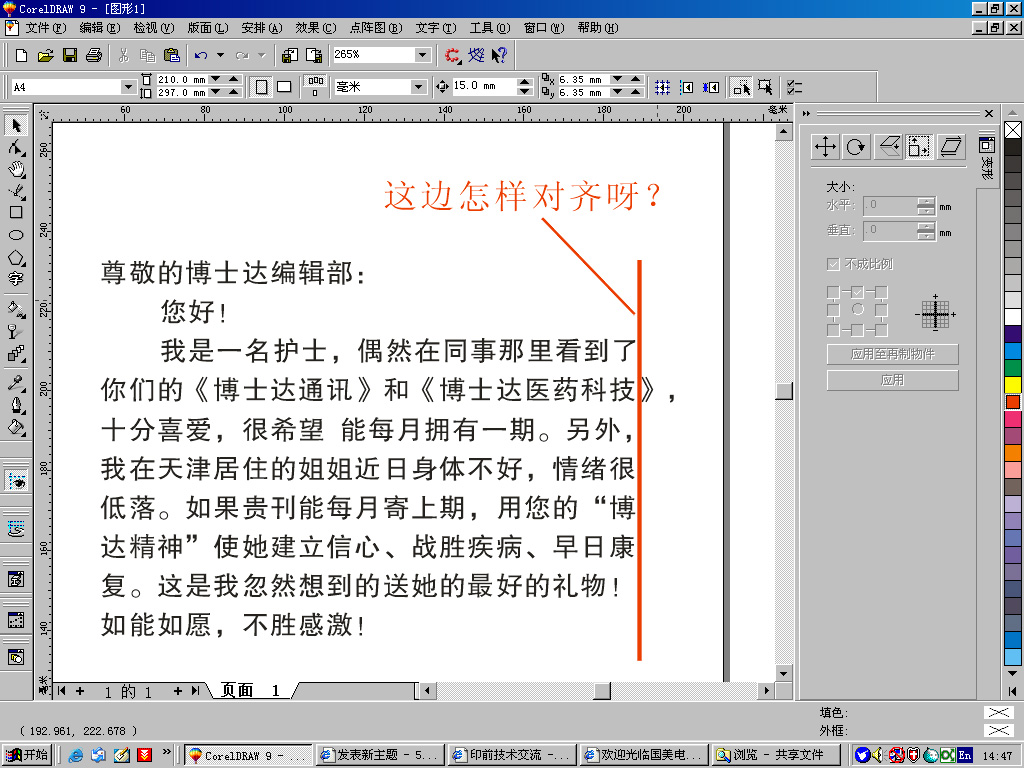The image size is (1024, 768).
Task: Open the Position transform panel
Action: point(825,147)
